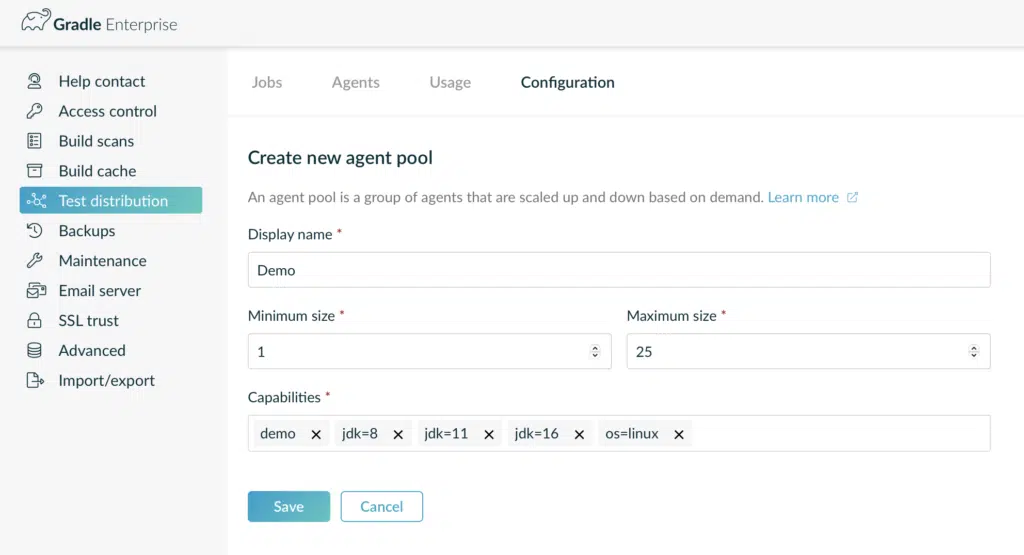Image resolution: width=1024 pixels, height=555 pixels.
Task: Open Build scans list icon
Action: [x=35, y=141]
